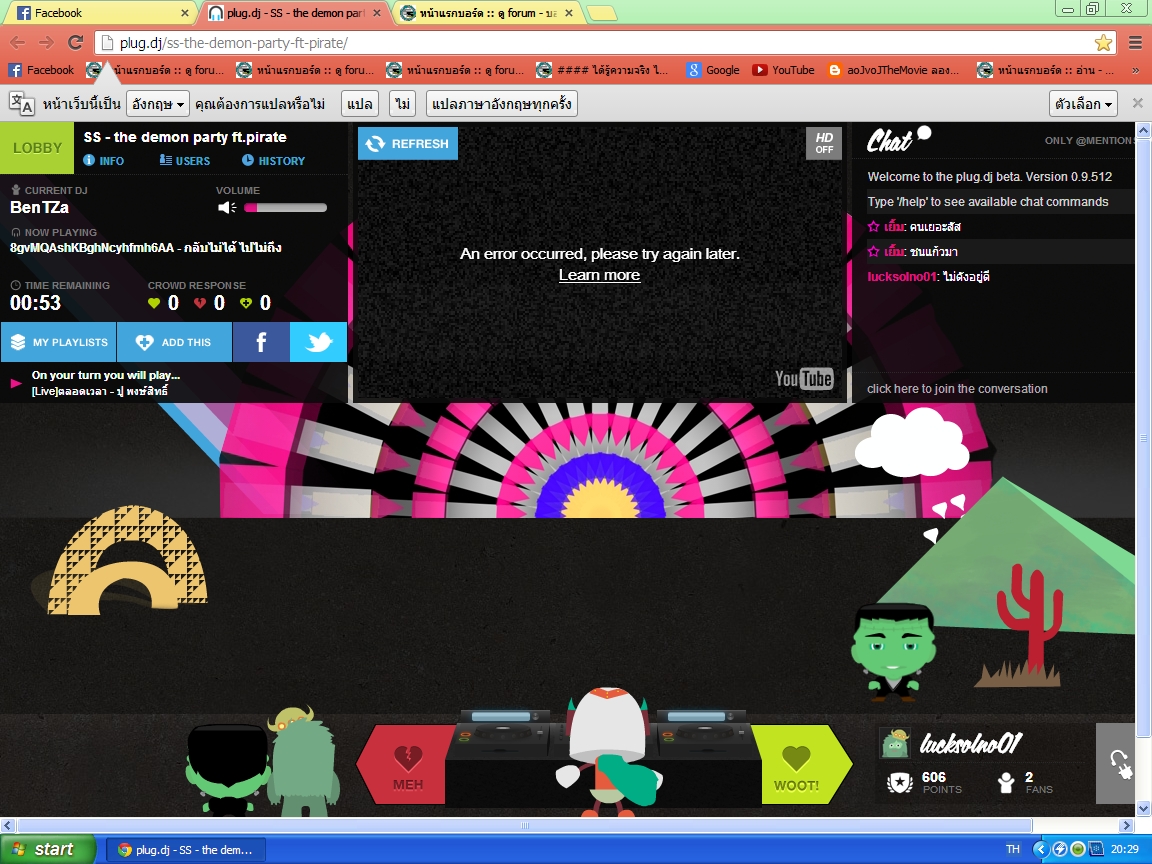Open the LOBBY panel
The width and height of the screenshot is (1152, 864).
click(x=37, y=148)
